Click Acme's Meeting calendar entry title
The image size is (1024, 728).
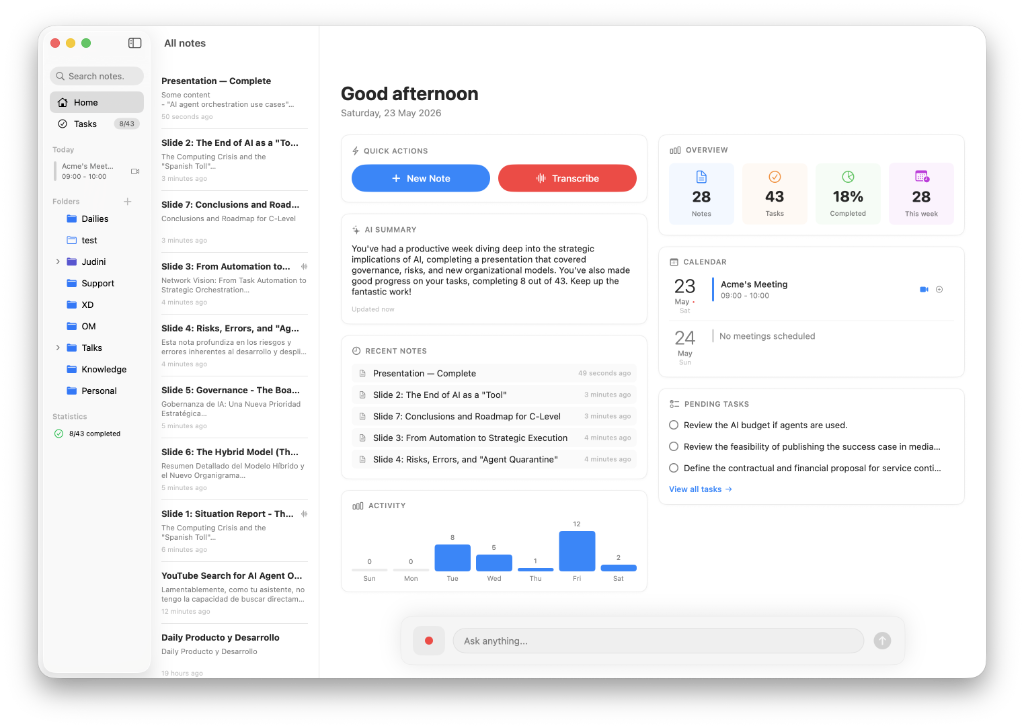(754, 285)
